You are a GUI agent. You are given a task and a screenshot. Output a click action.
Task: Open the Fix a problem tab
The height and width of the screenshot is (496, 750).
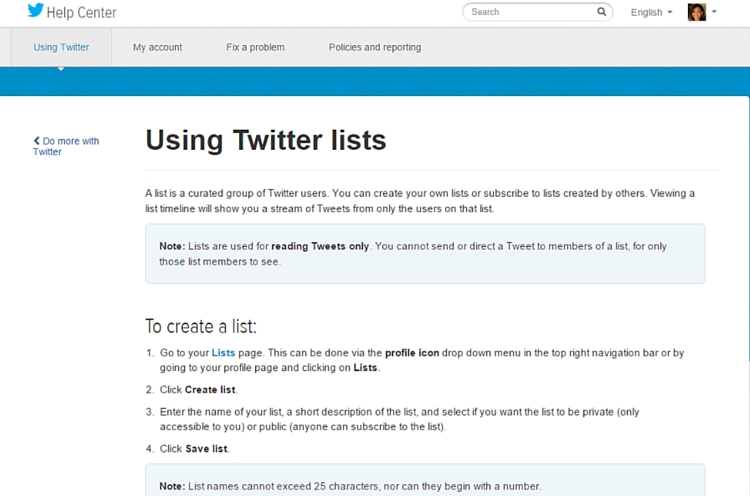click(x=255, y=47)
